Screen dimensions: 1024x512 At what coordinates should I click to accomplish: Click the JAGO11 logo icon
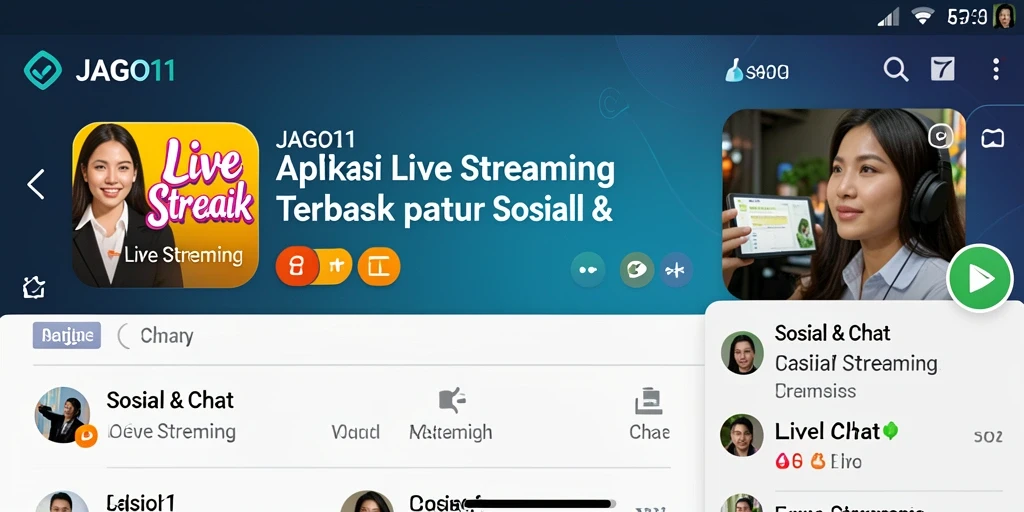(42, 70)
